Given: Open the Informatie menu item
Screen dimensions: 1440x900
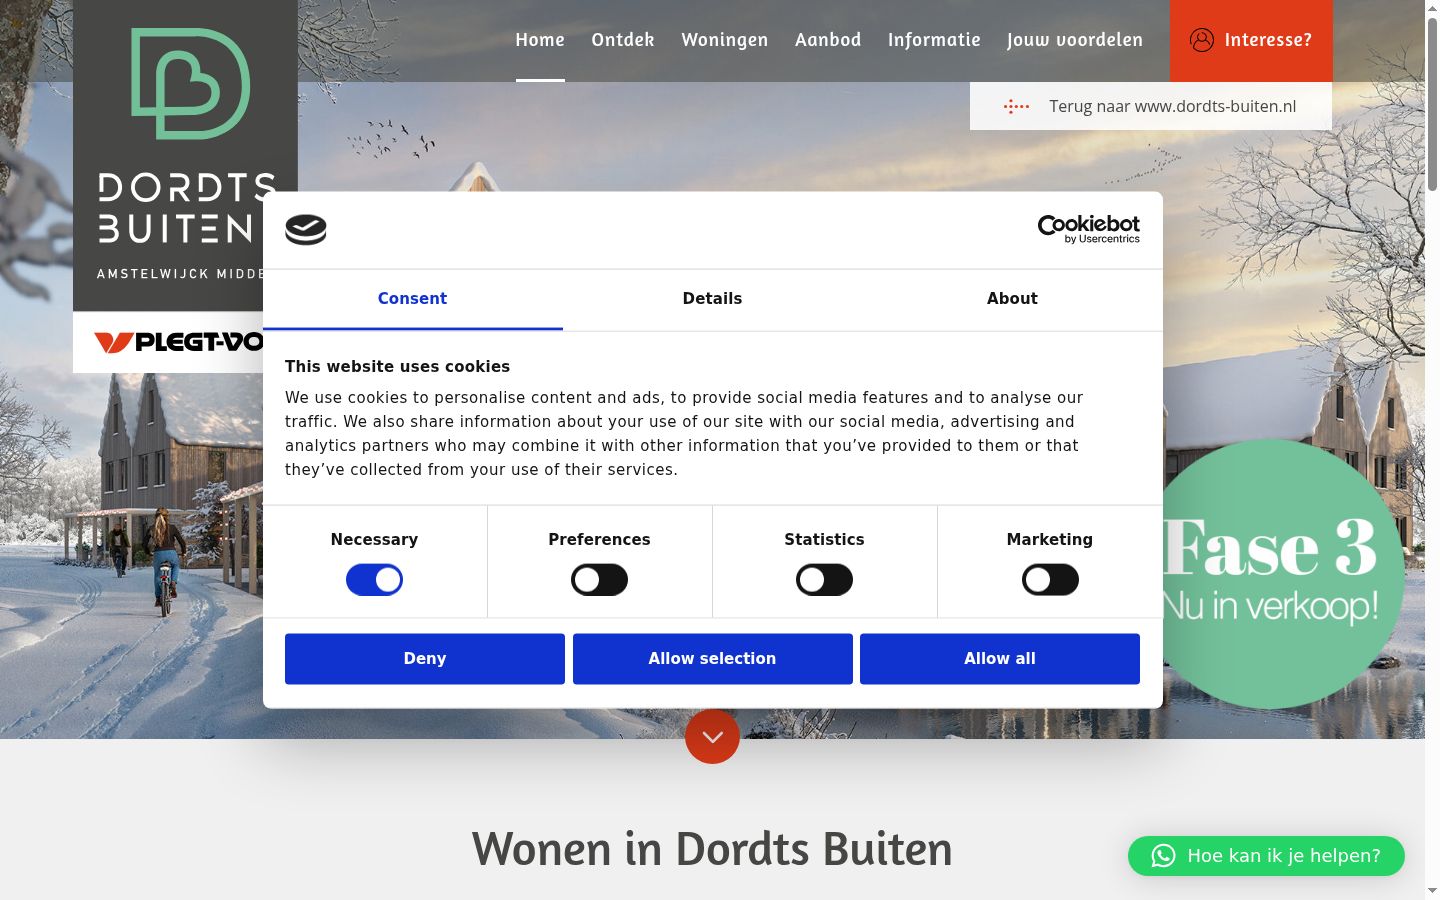Looking at the screenshot, I should pos(934,40).
